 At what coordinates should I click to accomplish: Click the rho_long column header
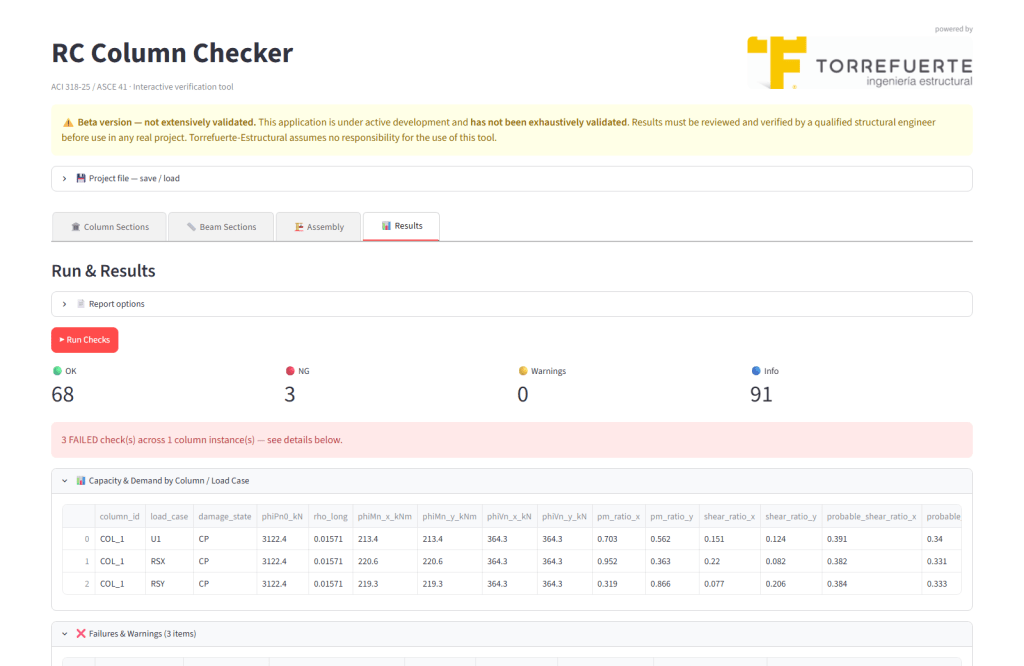(330, 516)
